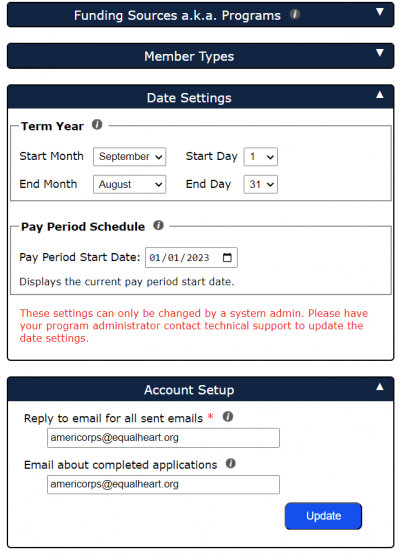Viewport: 400px width, 555px height.
Task: Click the Date Settings header title
Action: 189,98
